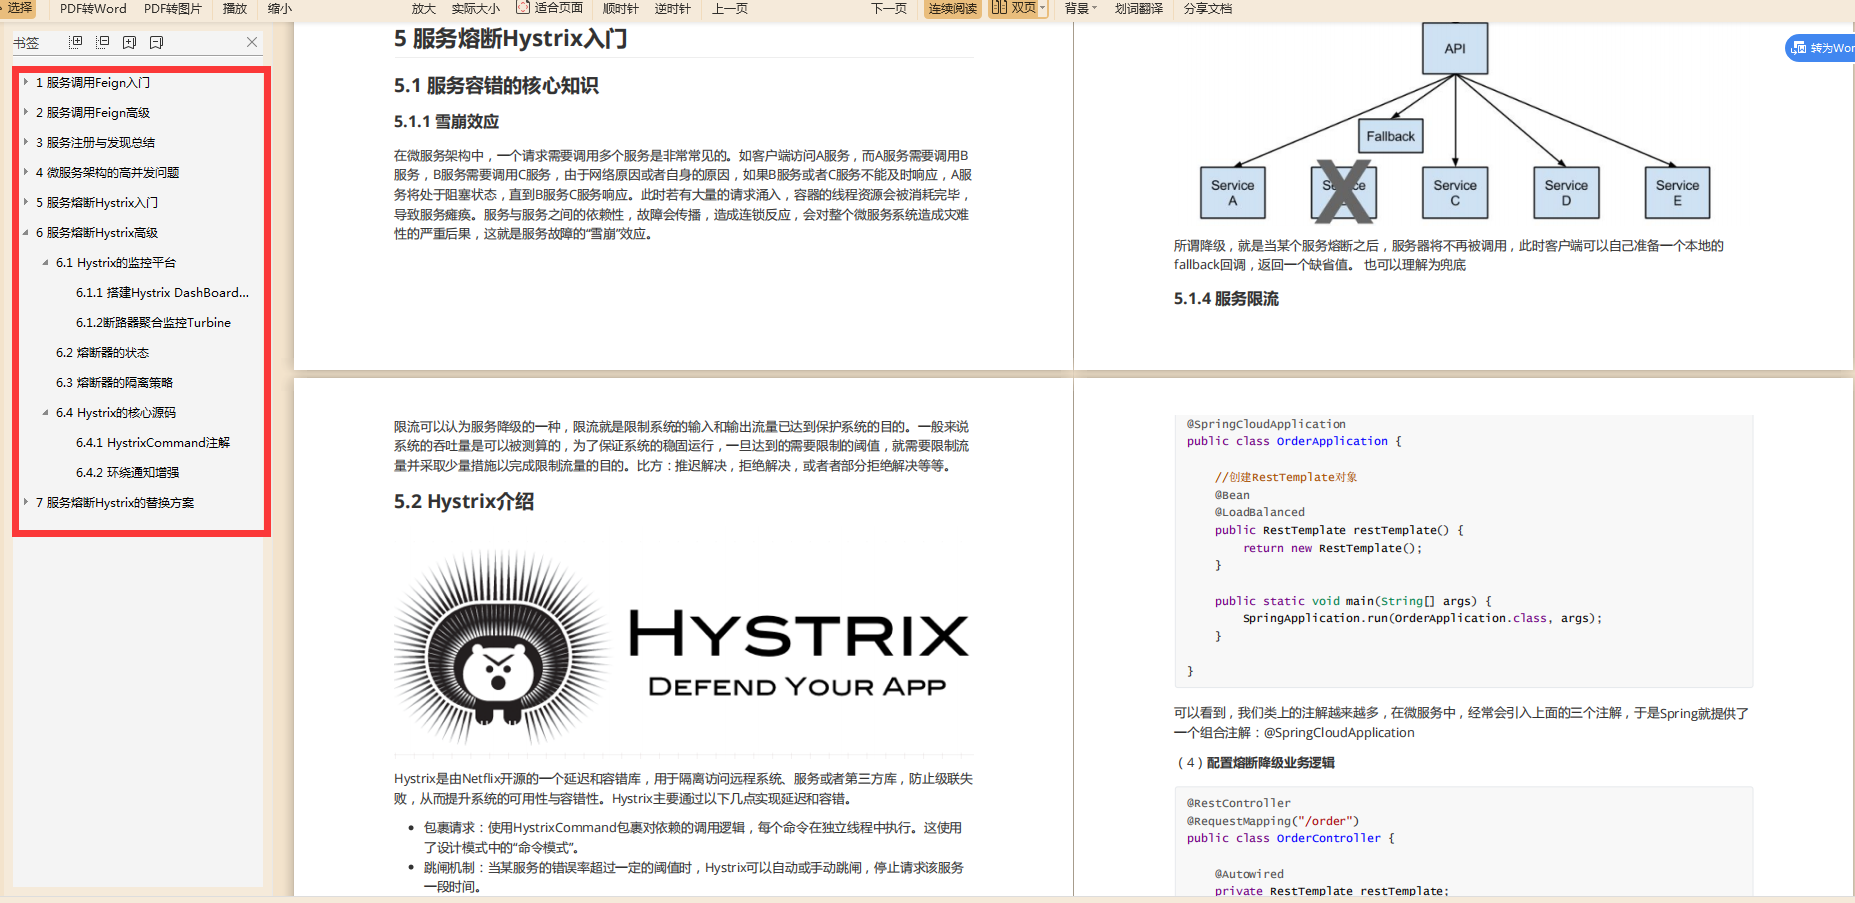The width and height of the screenshot is (1855, 903).
Task: Expand bookmark 5 服务熔断Hystrix入门
Action: tap(26, 202)
